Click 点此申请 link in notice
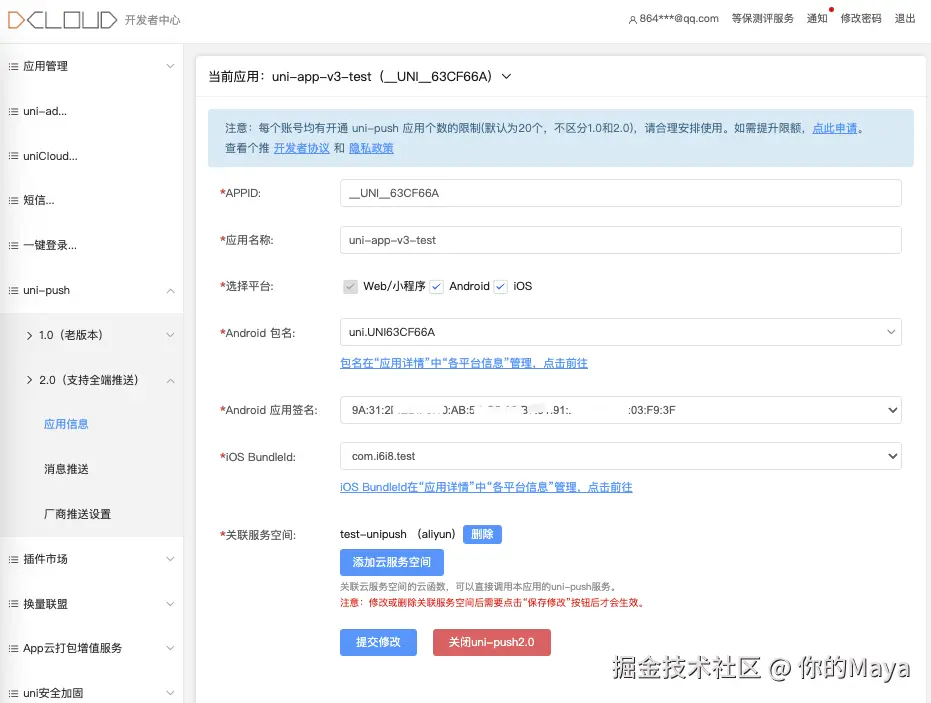 tap(835, 128)
